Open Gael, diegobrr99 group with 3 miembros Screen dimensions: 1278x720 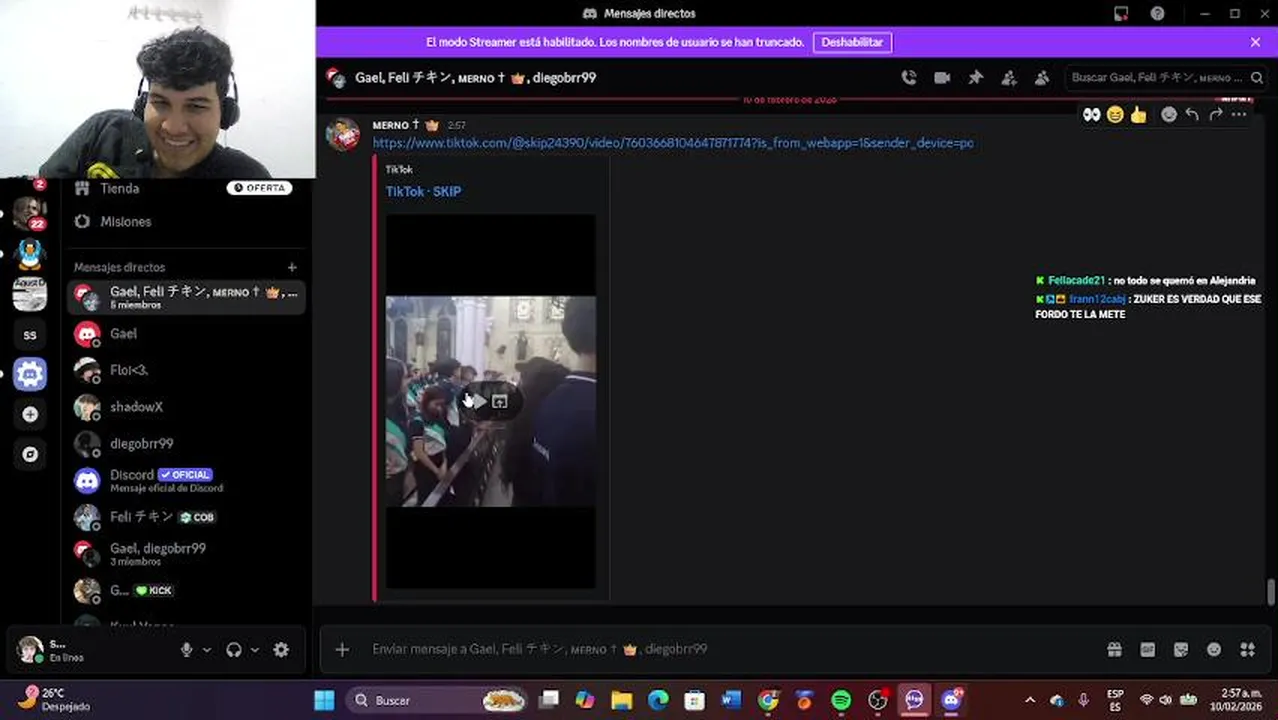click(x=186, y=553)
